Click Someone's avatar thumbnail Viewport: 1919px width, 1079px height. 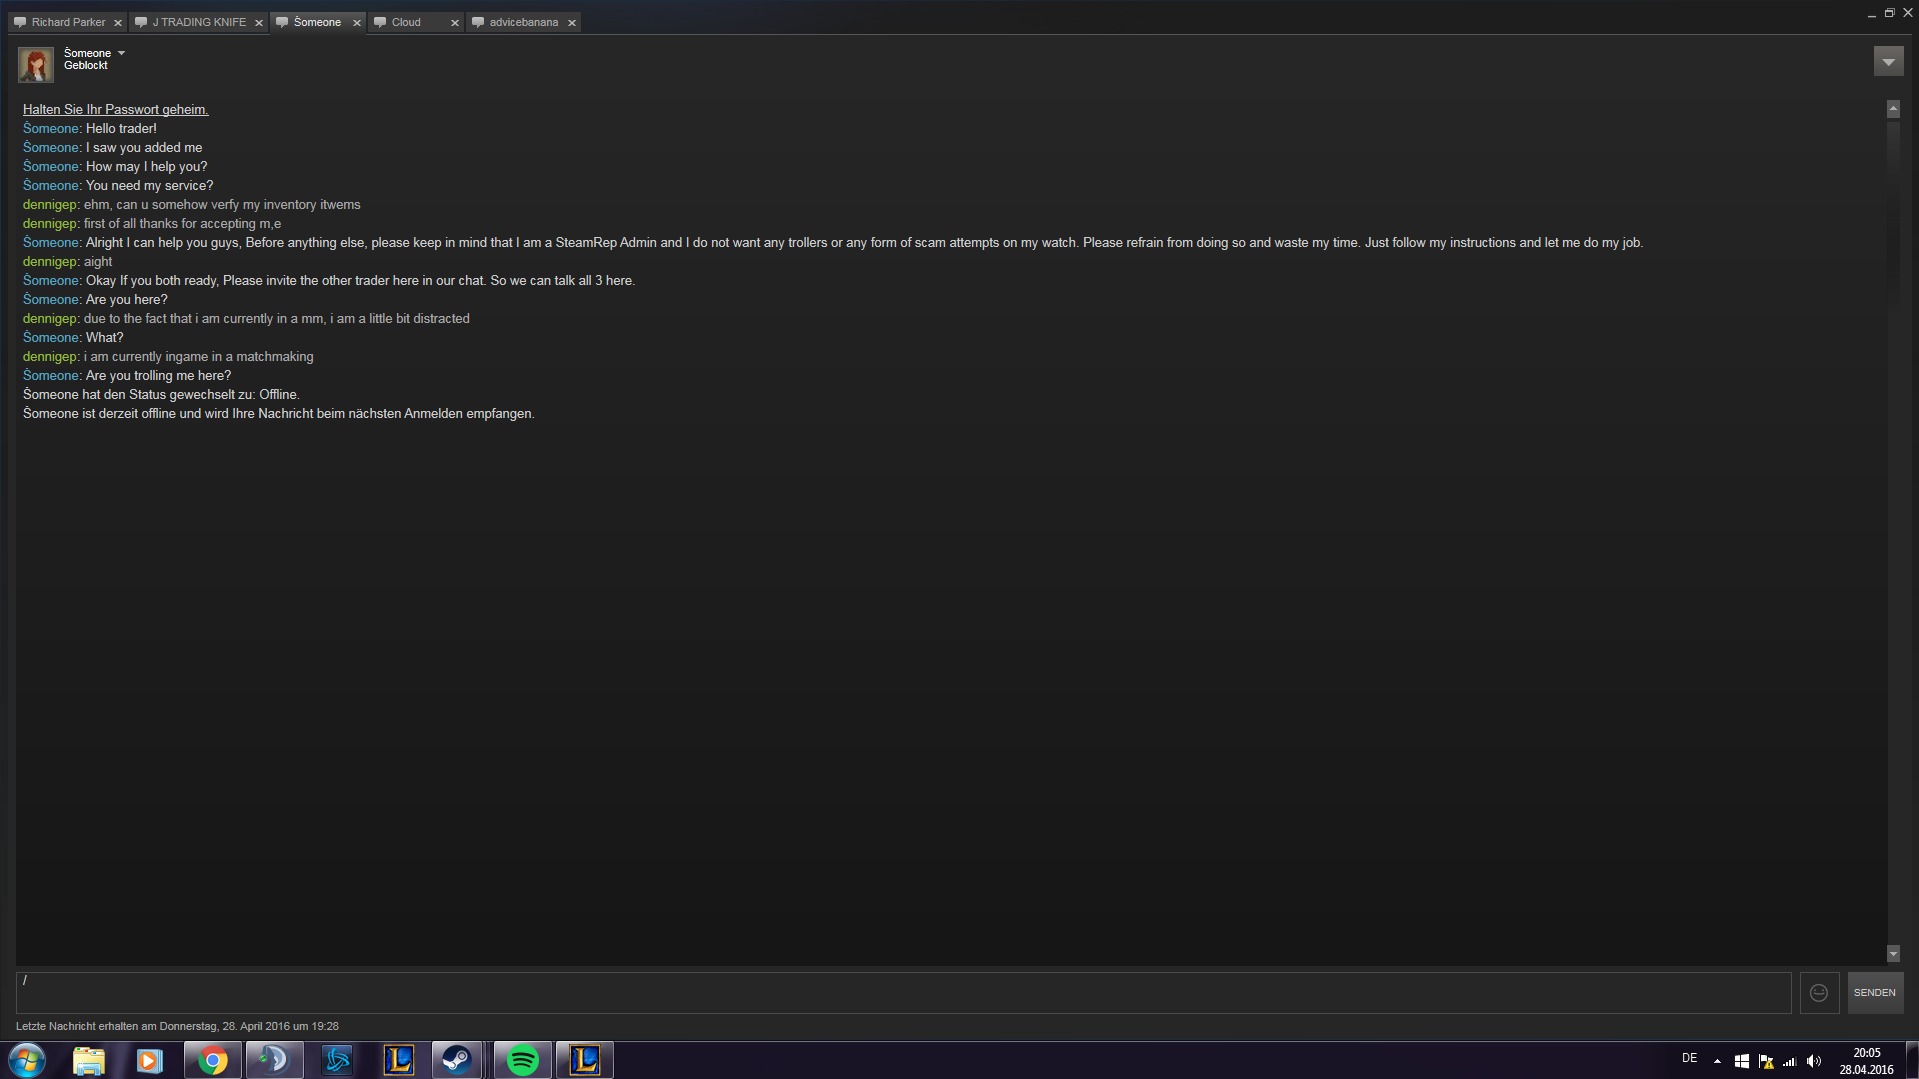coord(36,65)
